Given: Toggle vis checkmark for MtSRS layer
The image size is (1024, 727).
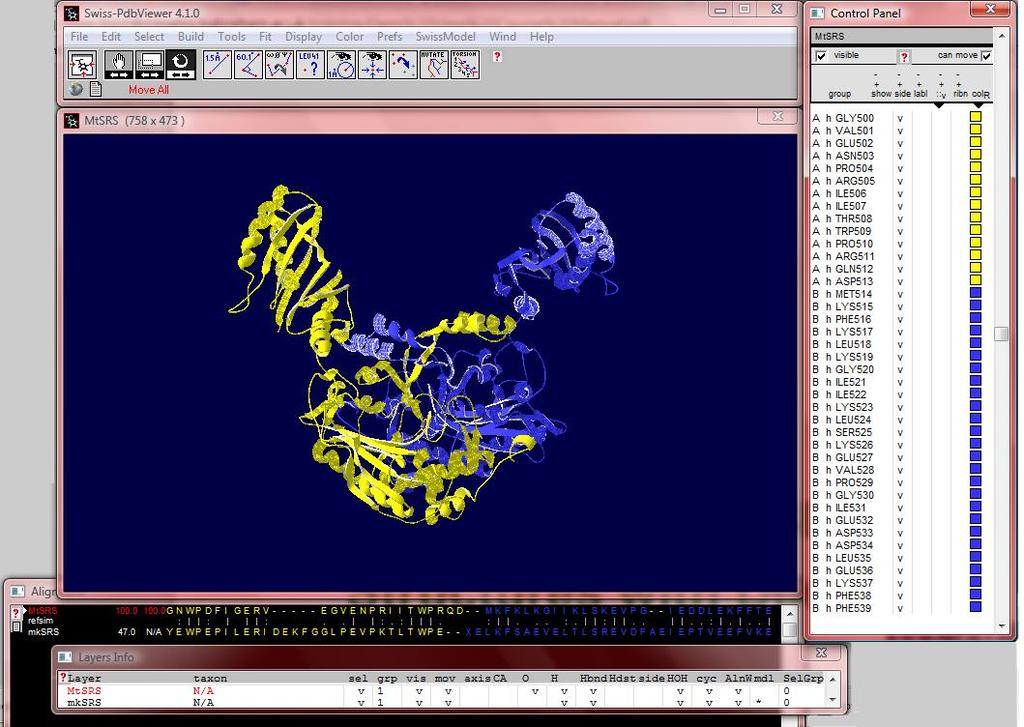Looking at the screenshot, I should (x=419, y=691).
